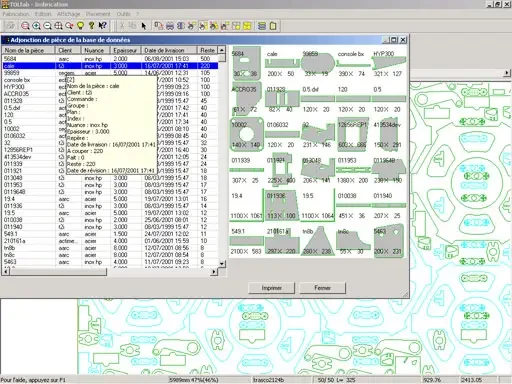Open the Fabrication menu
The height and width of the screenshot is (384, 512).
16,14
